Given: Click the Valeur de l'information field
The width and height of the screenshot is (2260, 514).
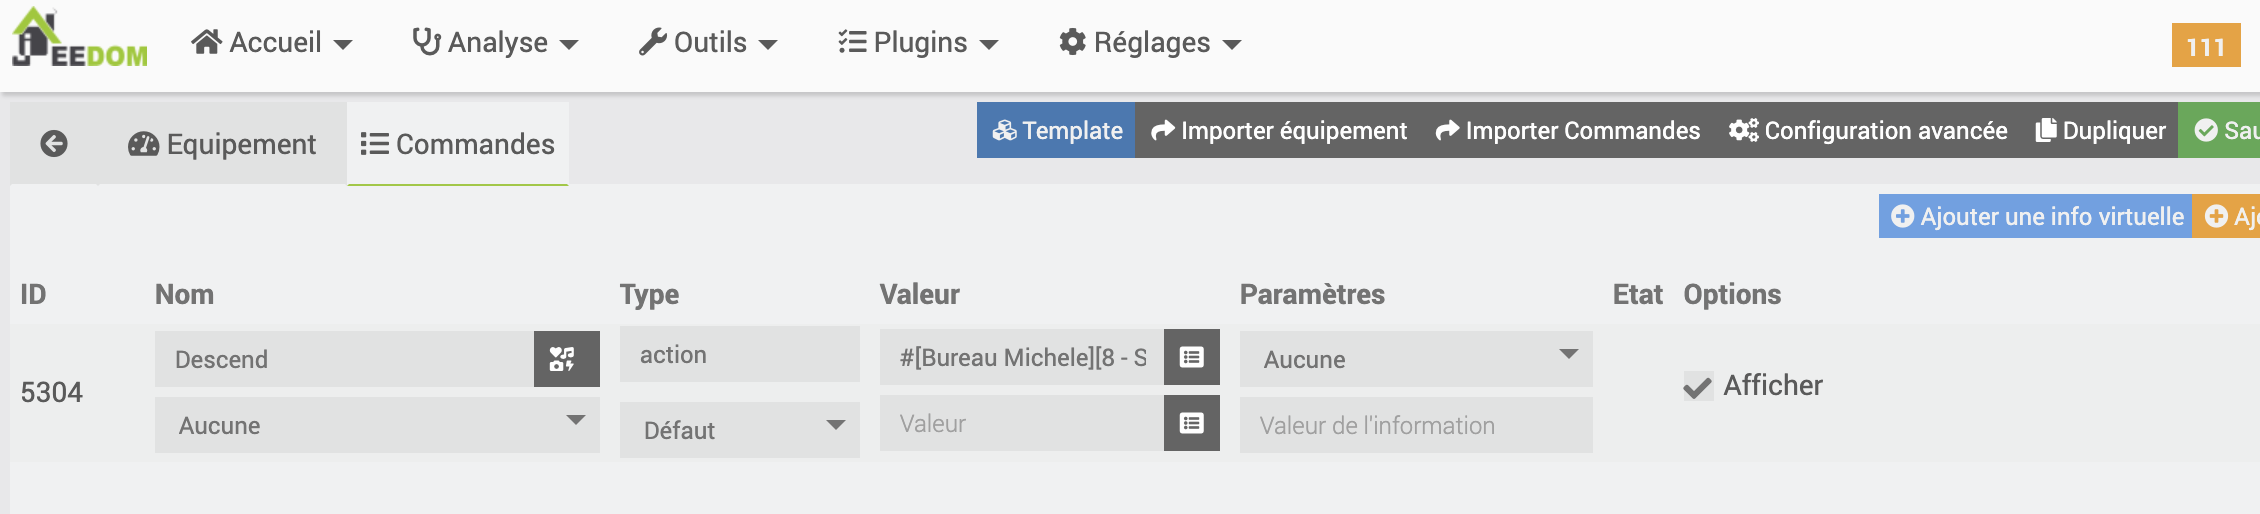Looking at the screenshot, I should coord(1416,425).
